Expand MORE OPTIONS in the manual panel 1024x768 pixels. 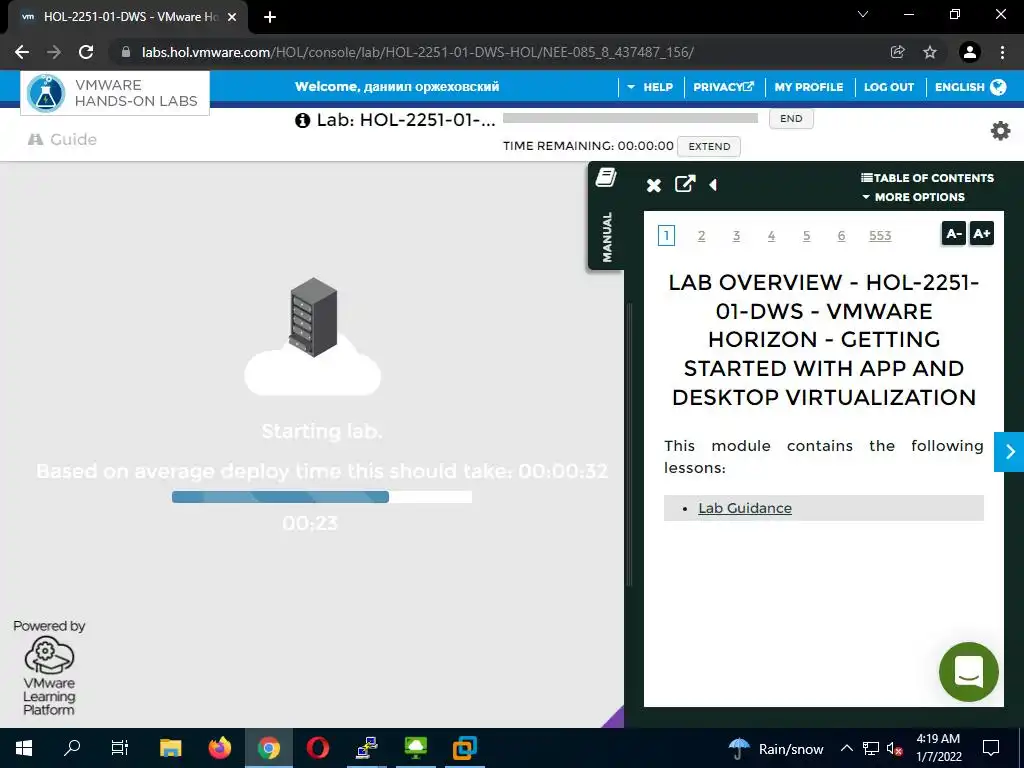tap(913, 197)
